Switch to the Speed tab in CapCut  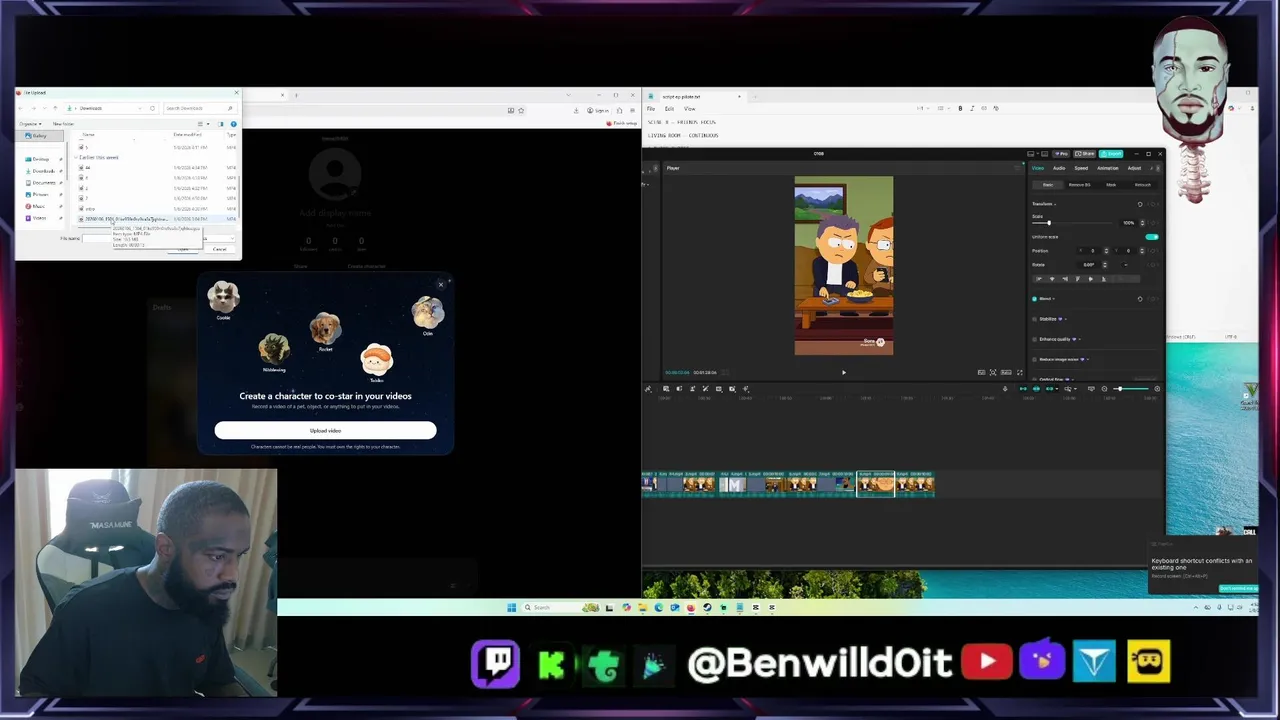[1081, 168]
